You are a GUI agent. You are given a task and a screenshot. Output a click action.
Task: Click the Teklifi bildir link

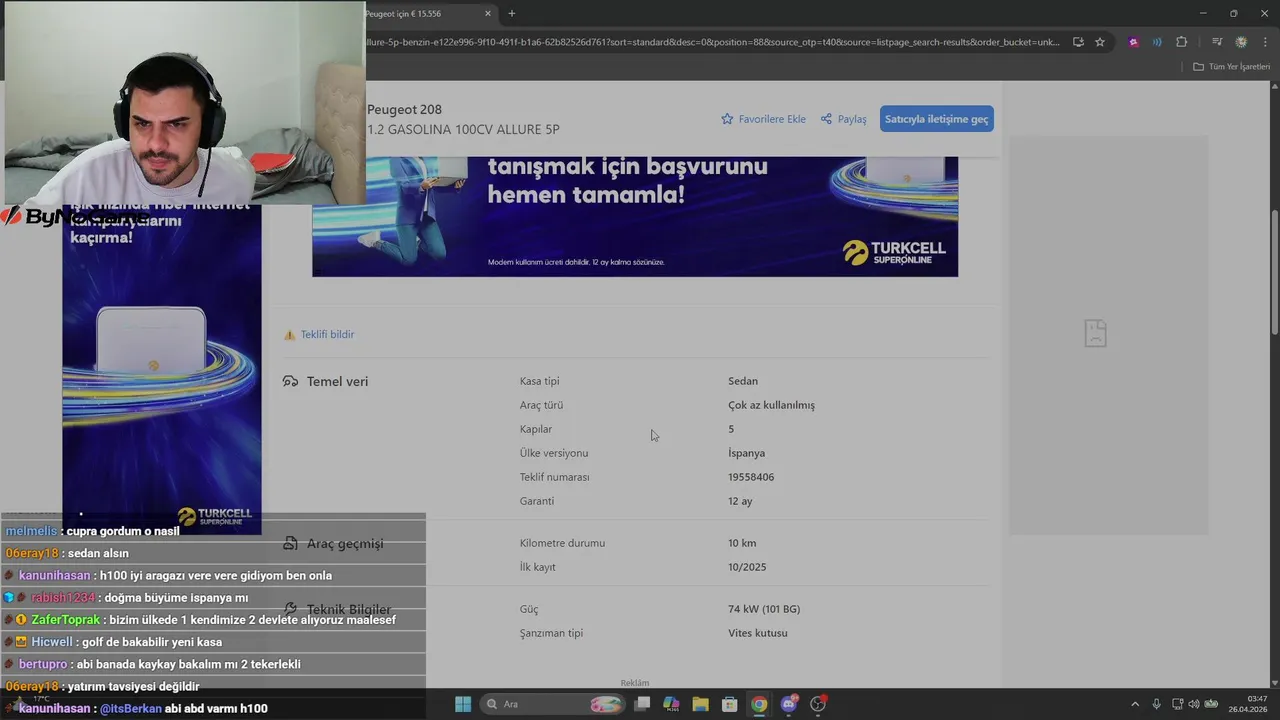[x=327, y=335]
